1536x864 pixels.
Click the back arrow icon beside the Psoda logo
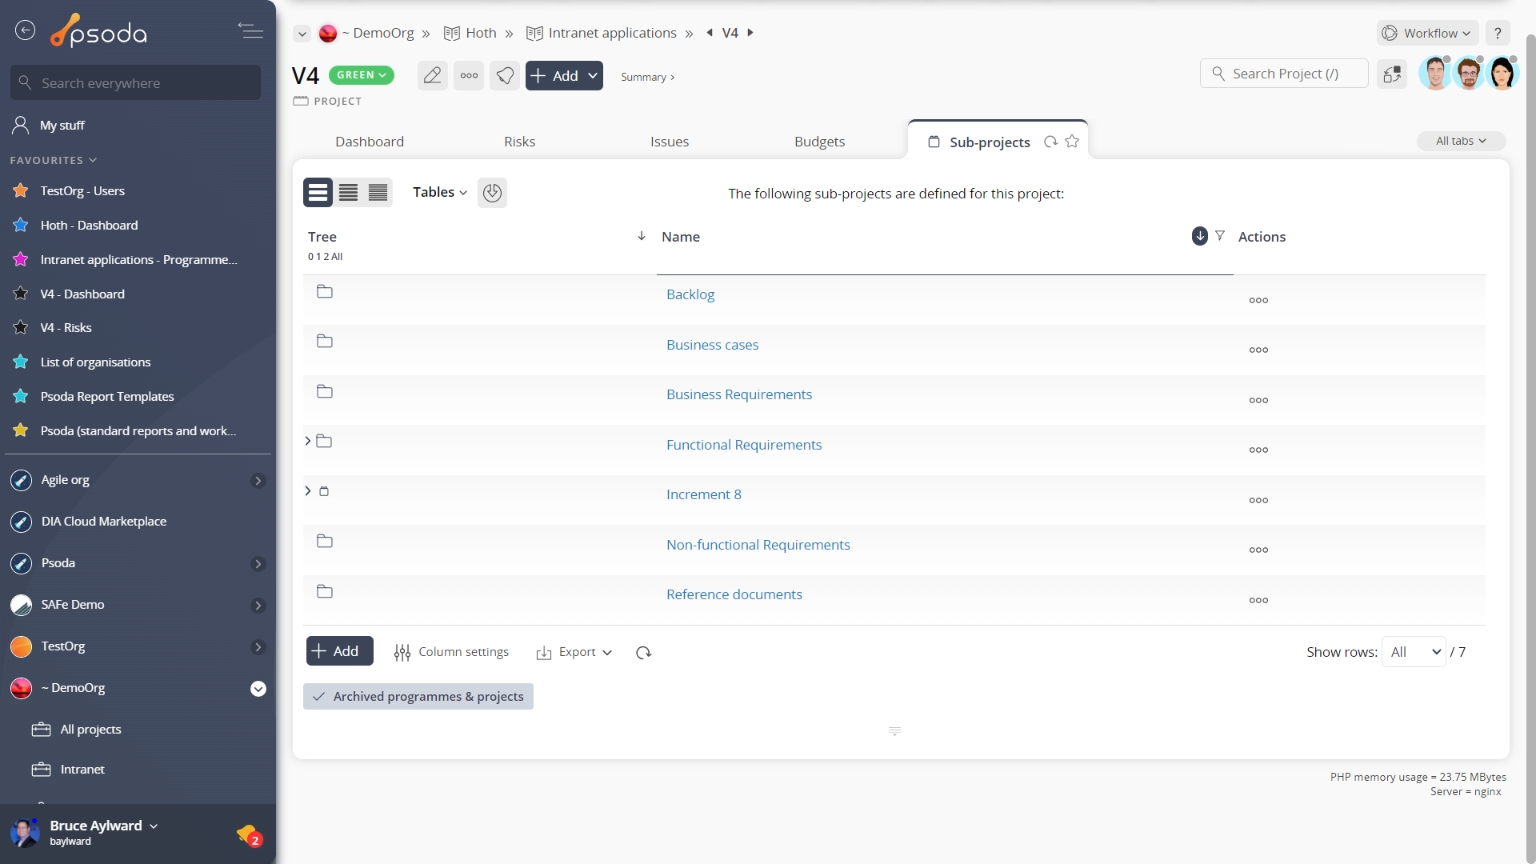pos(25,31)
